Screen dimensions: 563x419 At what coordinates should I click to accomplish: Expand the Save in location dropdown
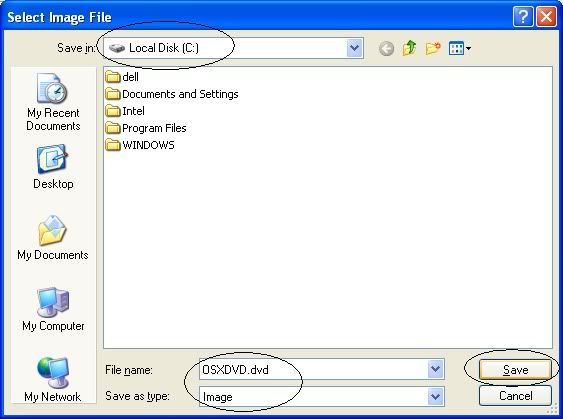(354, 48)
